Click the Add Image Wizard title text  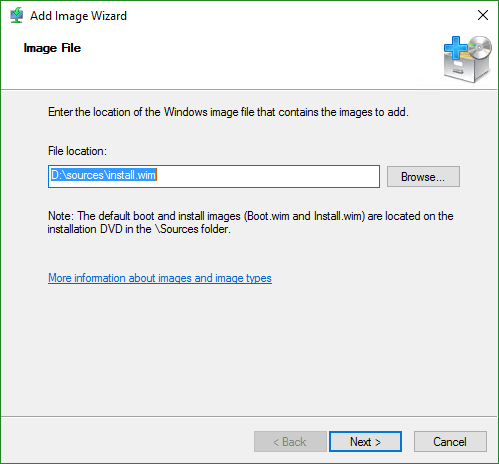click(78, 16)
